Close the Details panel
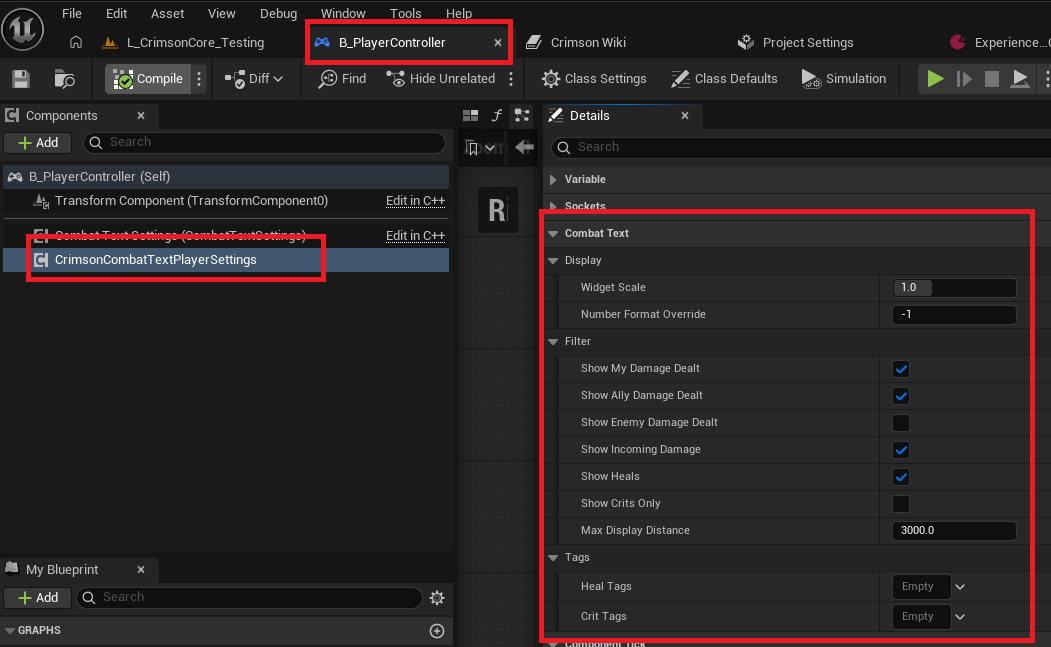The width and height of the screenshot is (1051, 647). [684, 115]
